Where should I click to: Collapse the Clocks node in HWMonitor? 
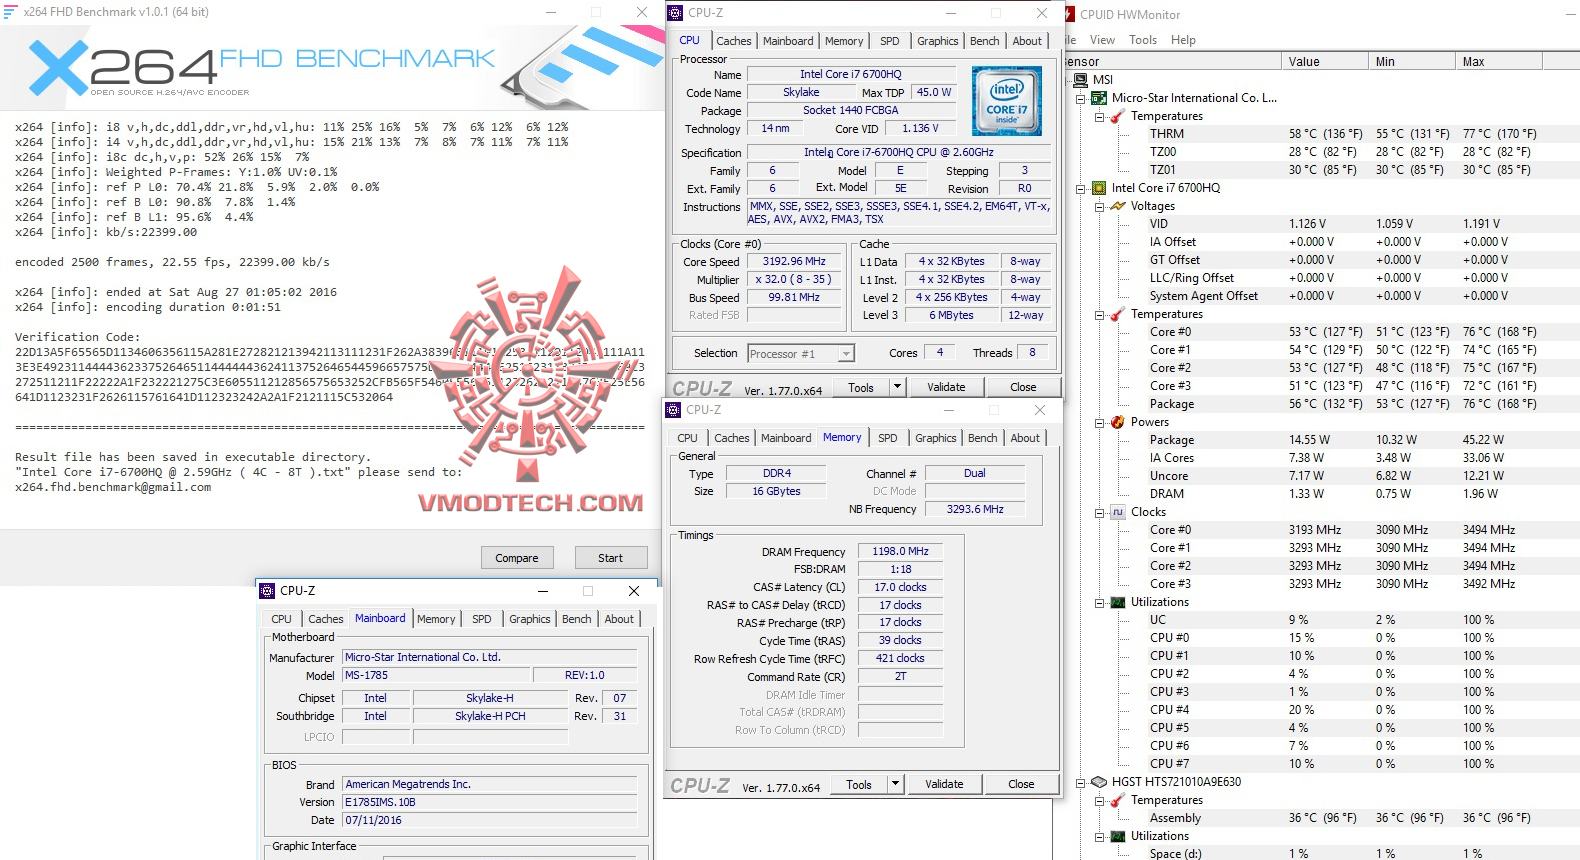tap(1099, 513)
